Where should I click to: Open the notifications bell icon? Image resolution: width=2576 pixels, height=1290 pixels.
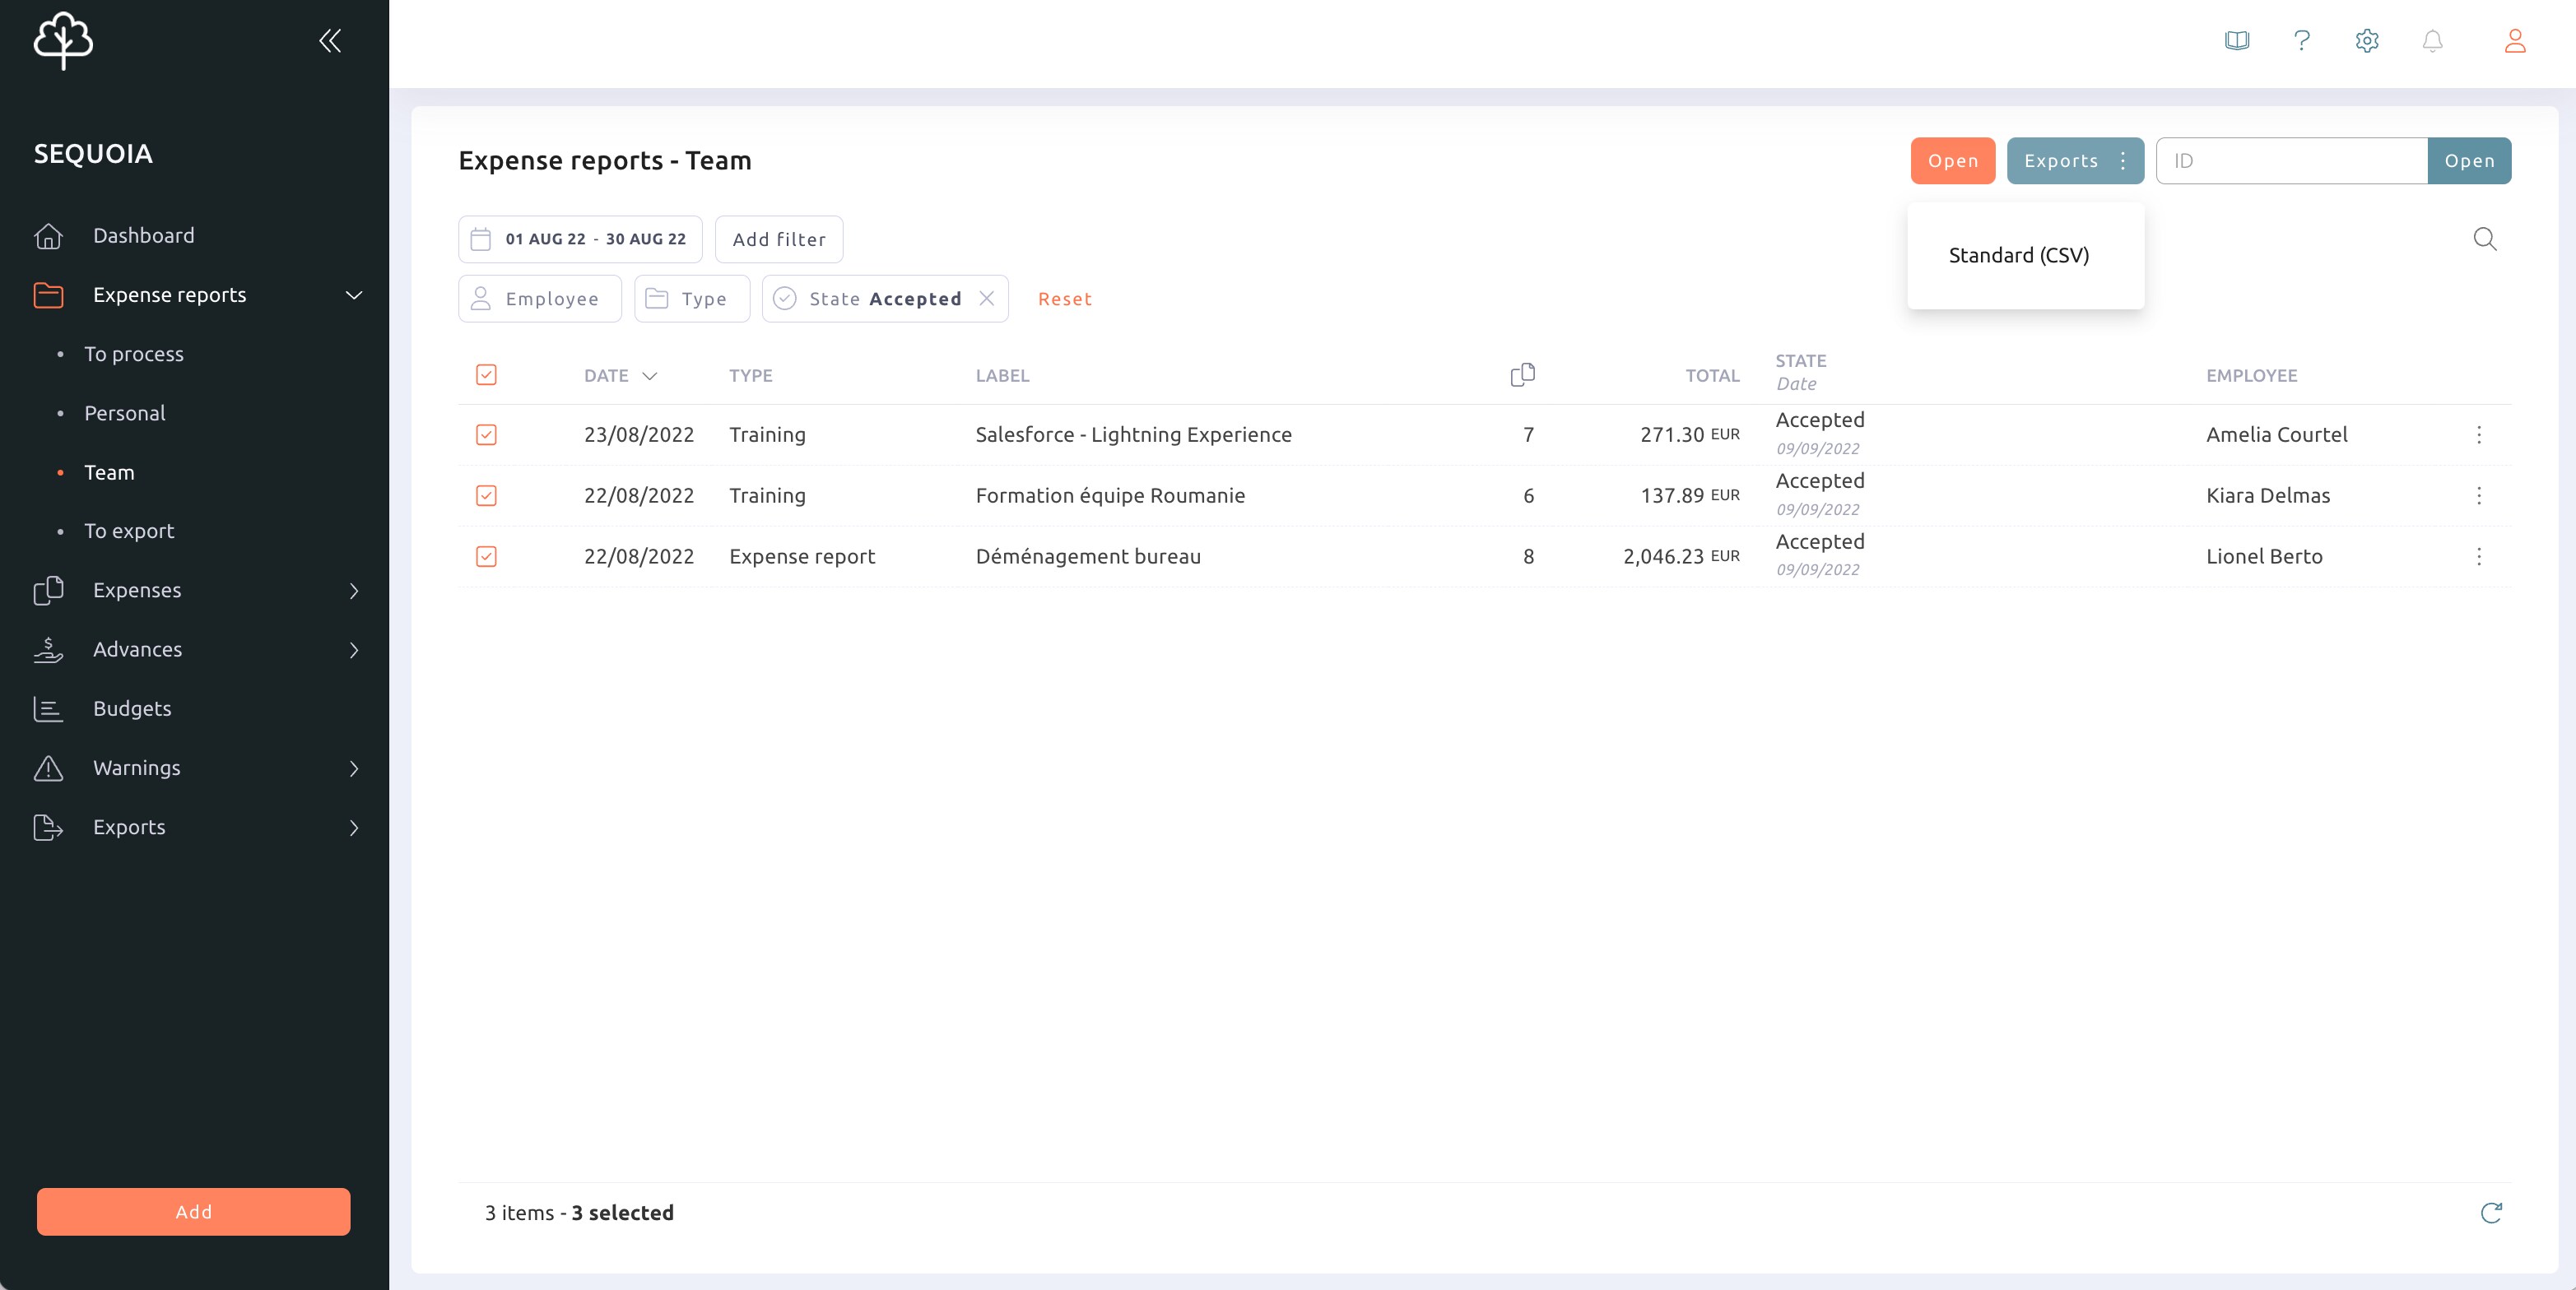click(x=2433, y=41)
